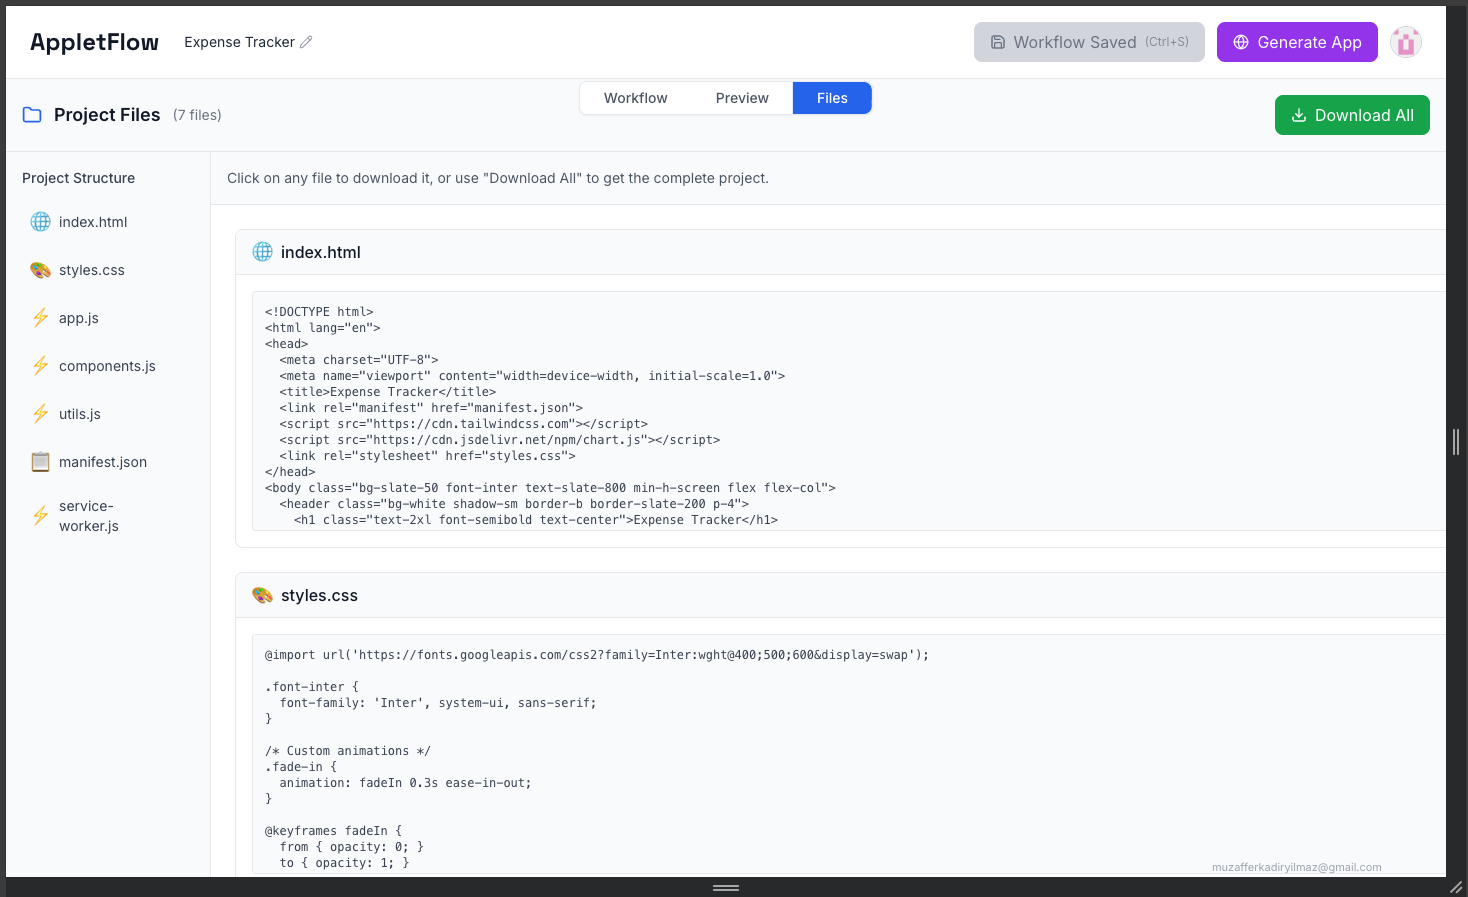Select the lightning icon beside utils.js

point(40,413)
